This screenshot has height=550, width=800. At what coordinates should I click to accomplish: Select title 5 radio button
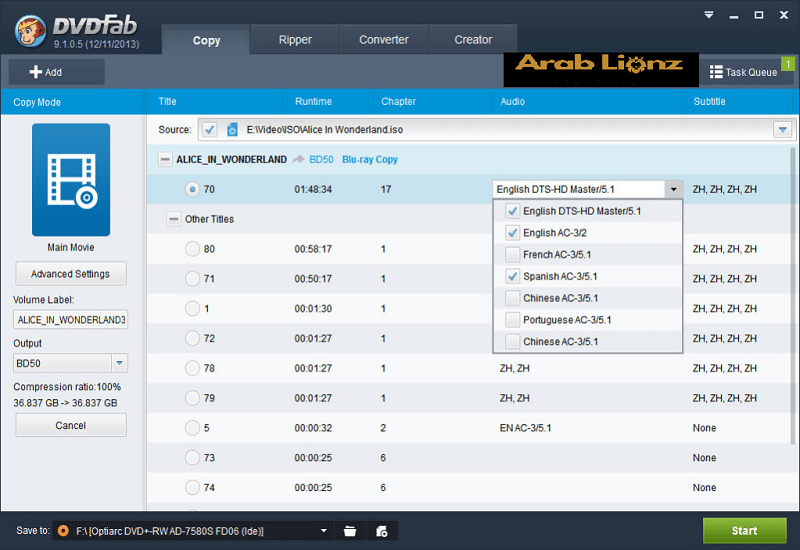click(192, 428)
